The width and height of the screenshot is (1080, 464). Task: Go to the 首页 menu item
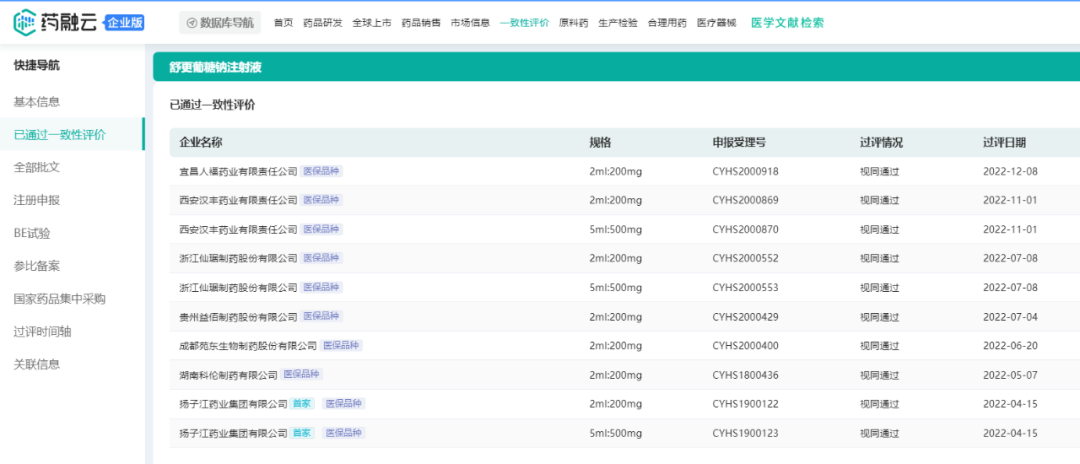pos(284,22)
